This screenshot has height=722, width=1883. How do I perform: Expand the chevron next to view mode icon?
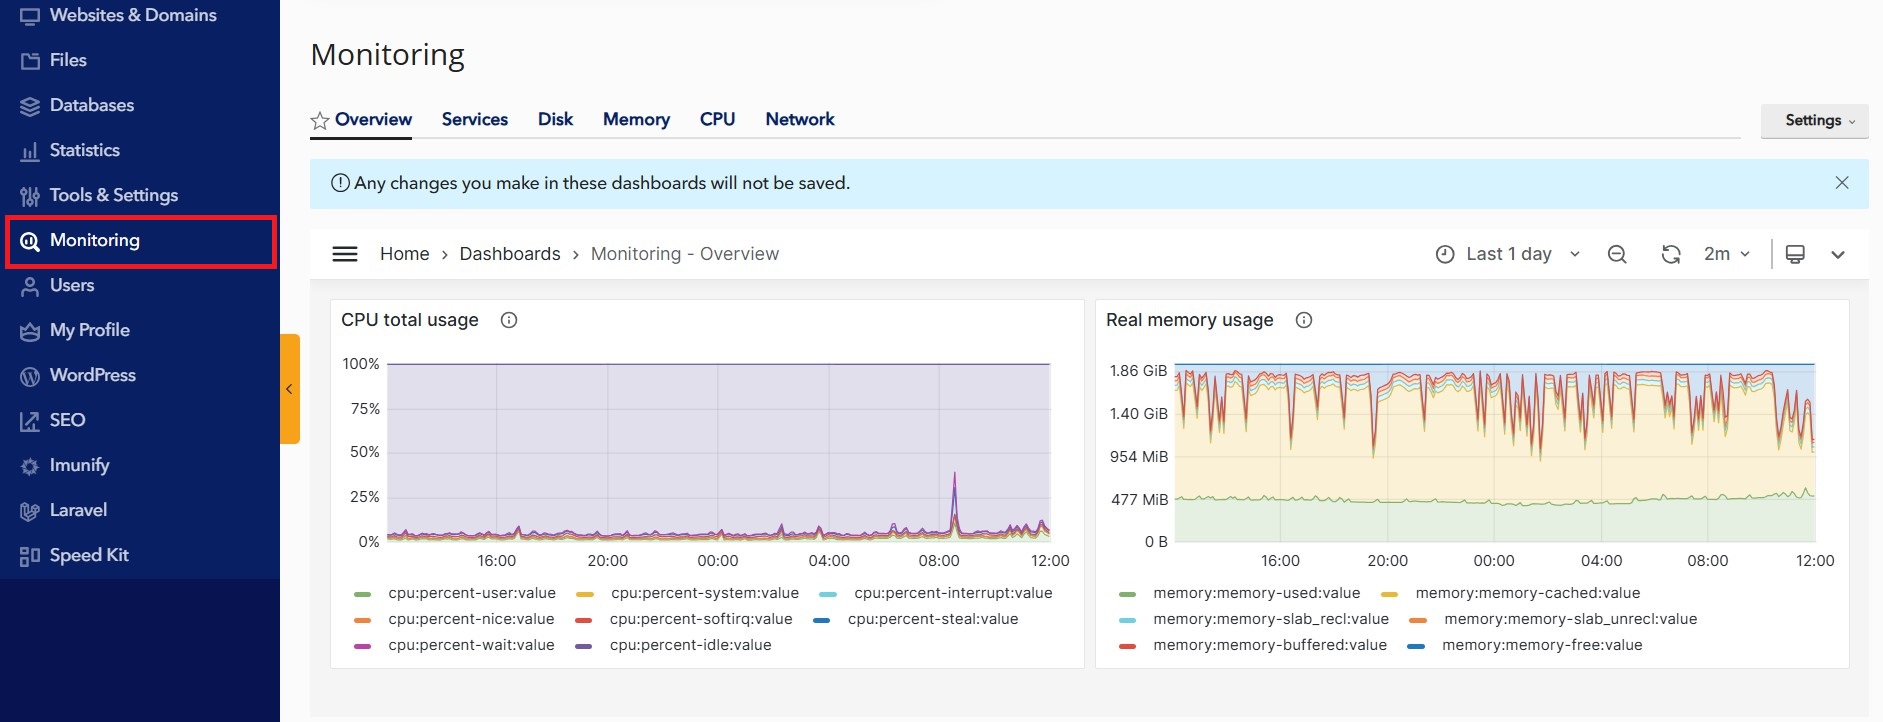point(1838,254)
